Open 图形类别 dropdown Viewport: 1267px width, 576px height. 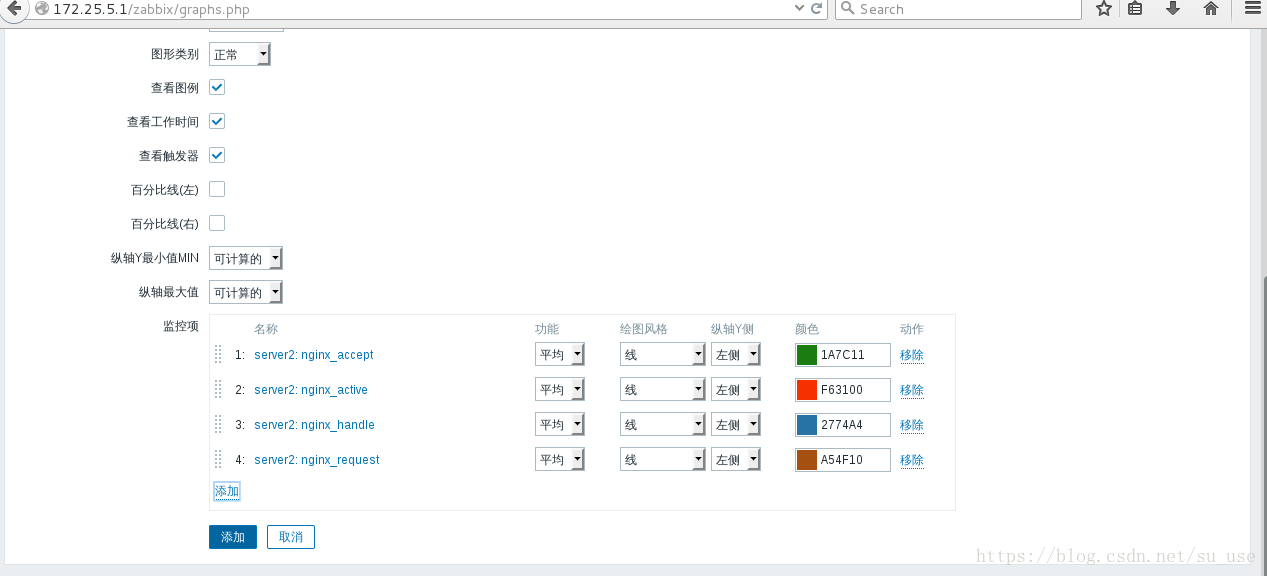[x=240, y=54]
